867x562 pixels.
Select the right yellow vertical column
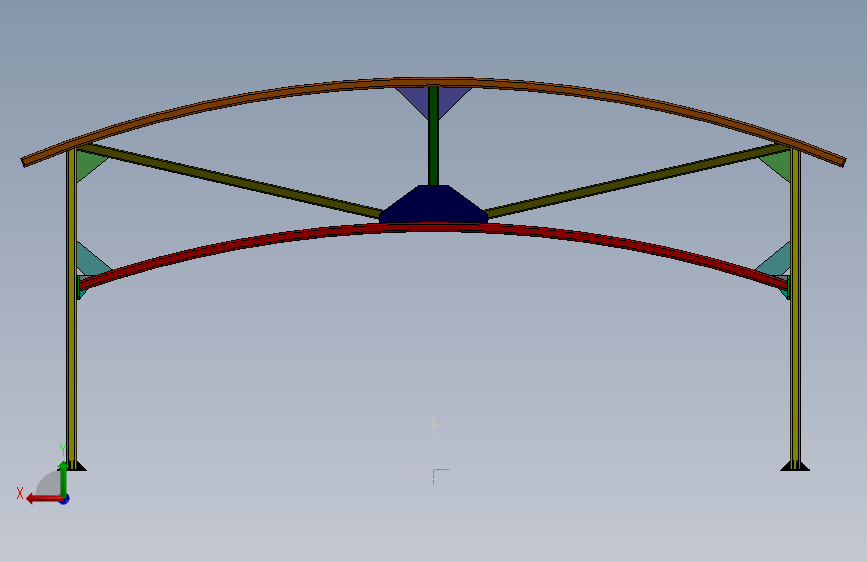(795, 310)
